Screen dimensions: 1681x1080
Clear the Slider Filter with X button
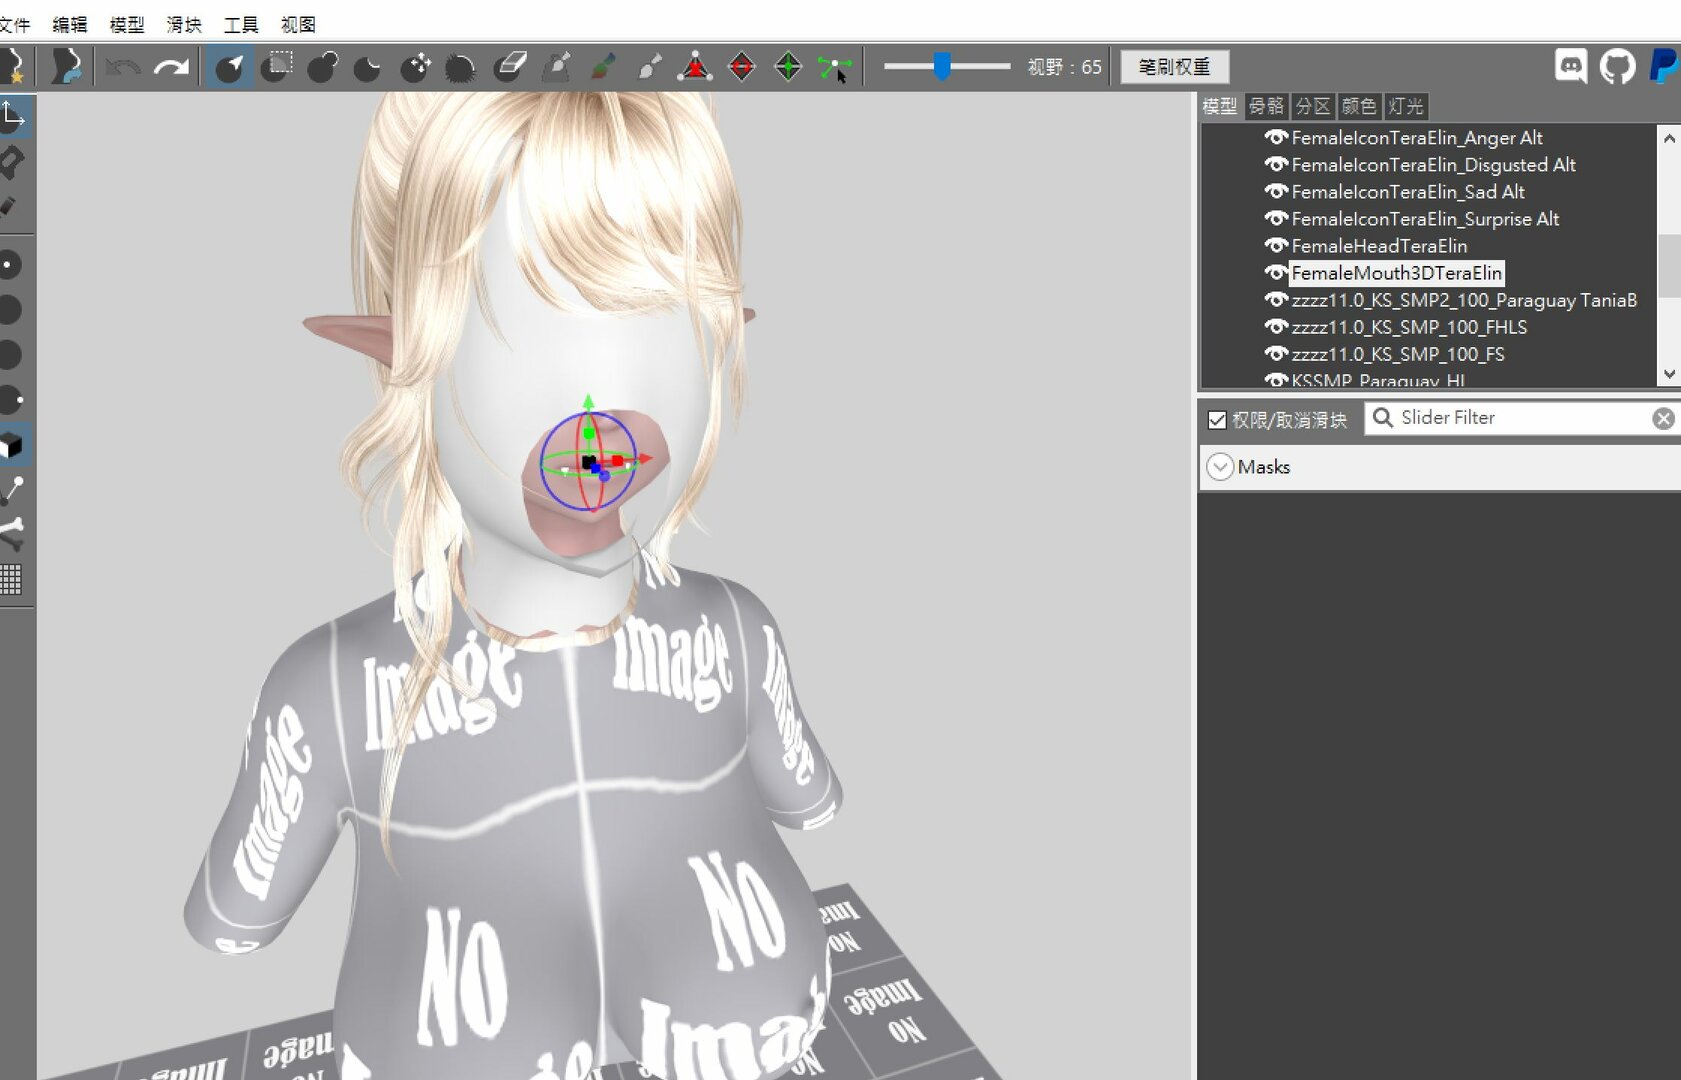tap(1663, 419)
